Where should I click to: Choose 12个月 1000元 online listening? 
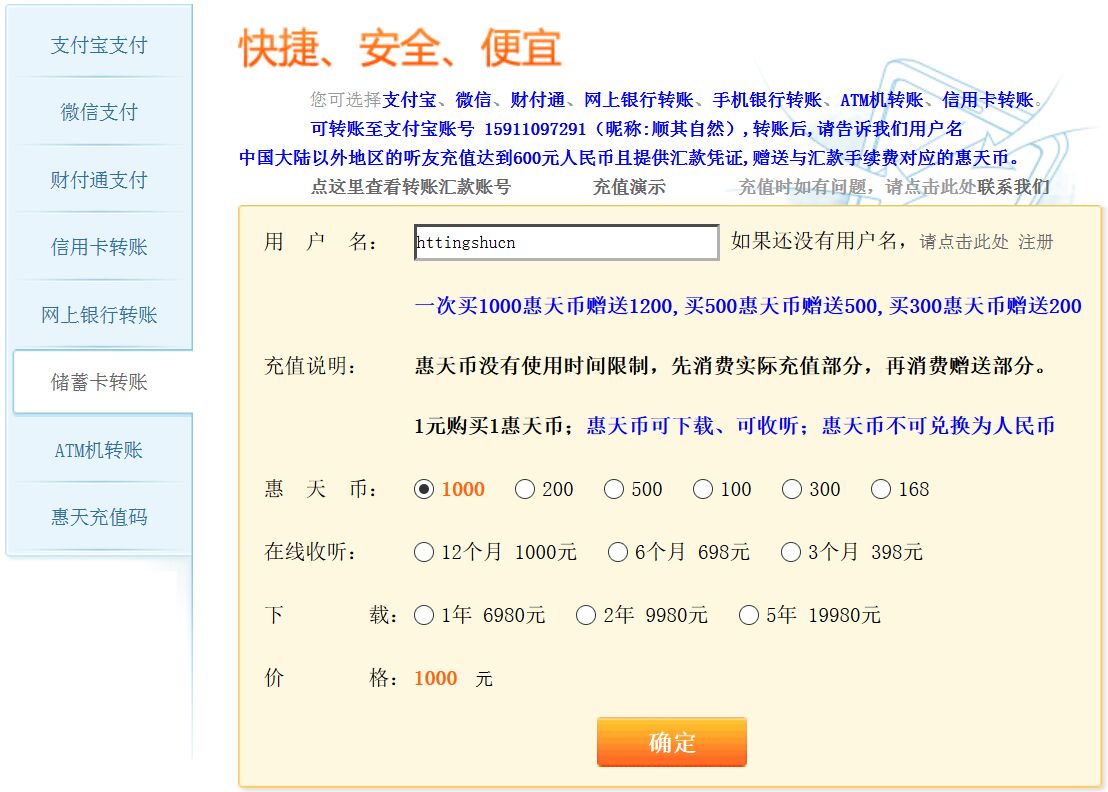coord(424,552)
